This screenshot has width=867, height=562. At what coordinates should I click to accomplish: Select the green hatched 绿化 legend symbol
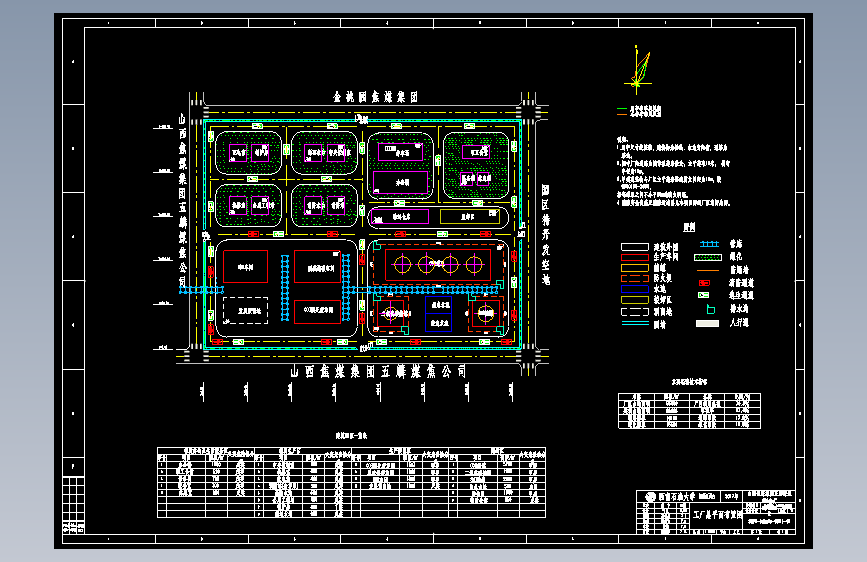(x=708, y=257)
